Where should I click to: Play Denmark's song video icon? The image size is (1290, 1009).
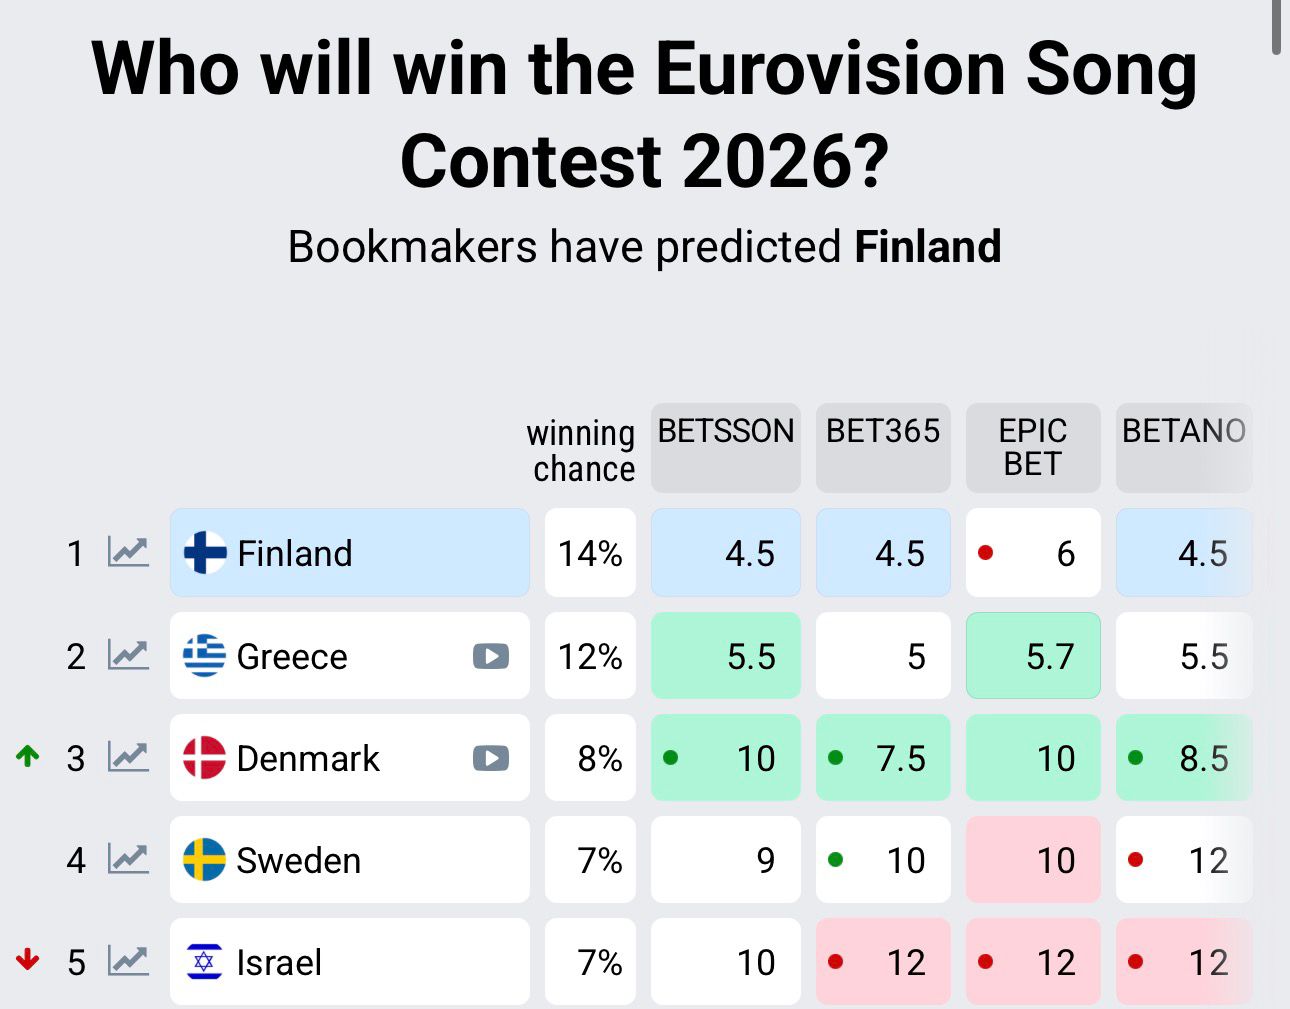click(490, 758)
